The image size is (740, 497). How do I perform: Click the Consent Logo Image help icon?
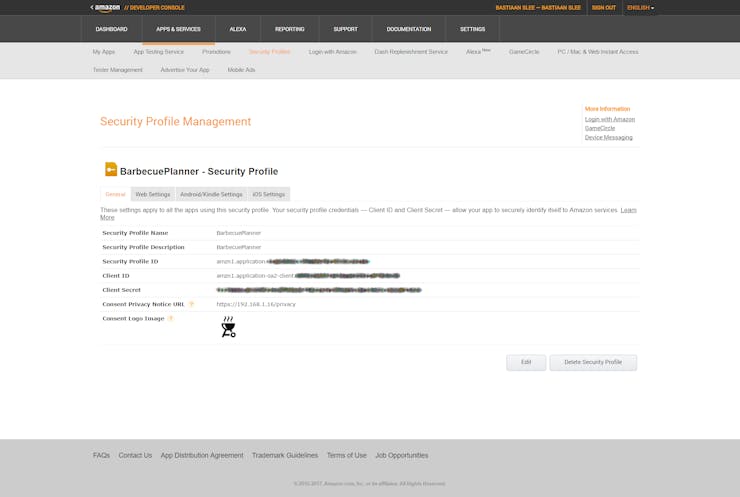[171, 319]
